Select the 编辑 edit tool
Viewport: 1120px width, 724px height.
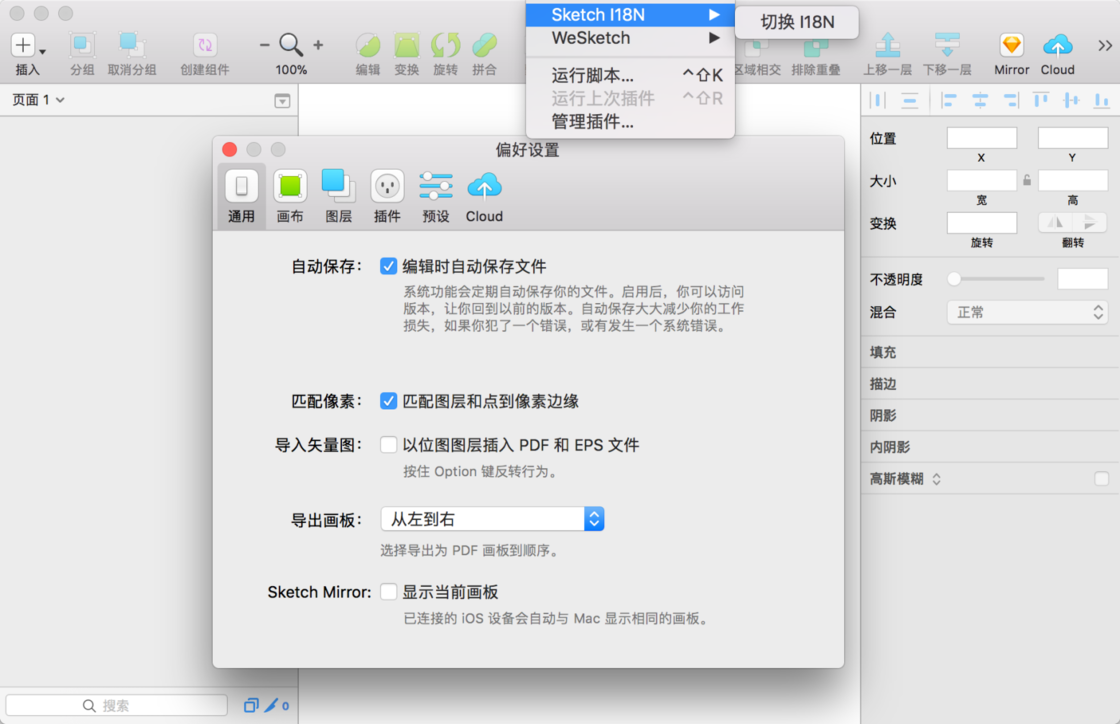(368, 46)
